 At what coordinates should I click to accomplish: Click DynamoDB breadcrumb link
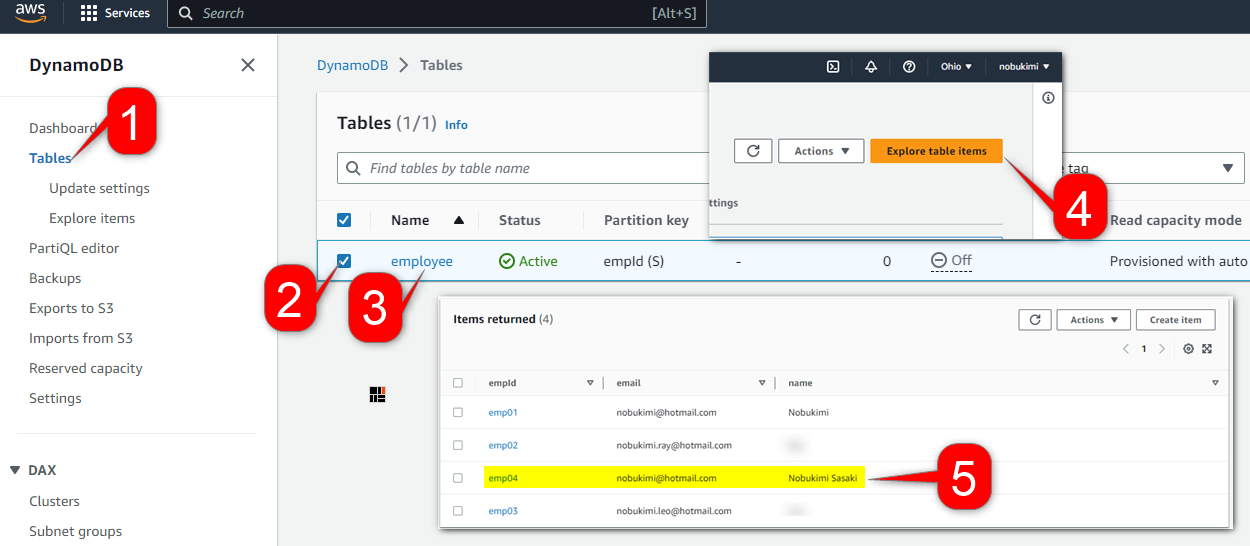(353, 65)
